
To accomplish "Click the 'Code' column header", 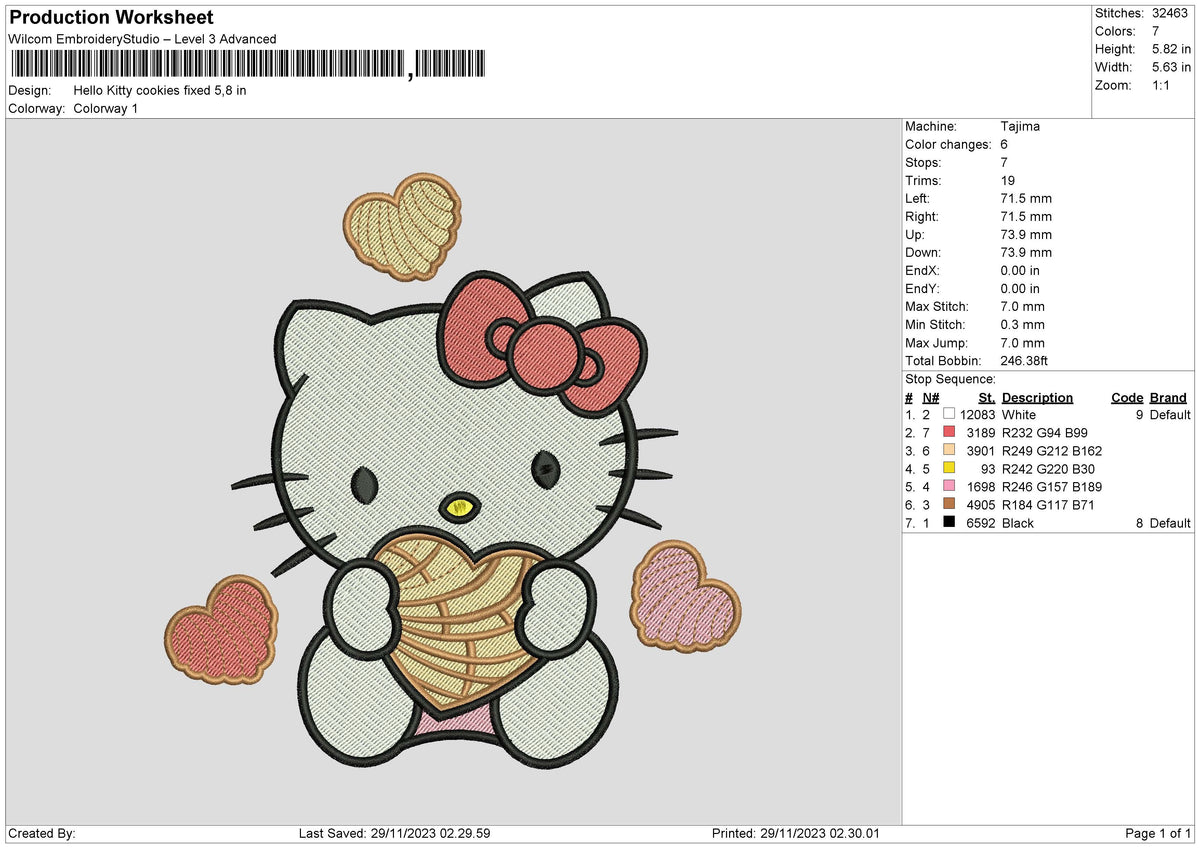I will coord(1127,397).
